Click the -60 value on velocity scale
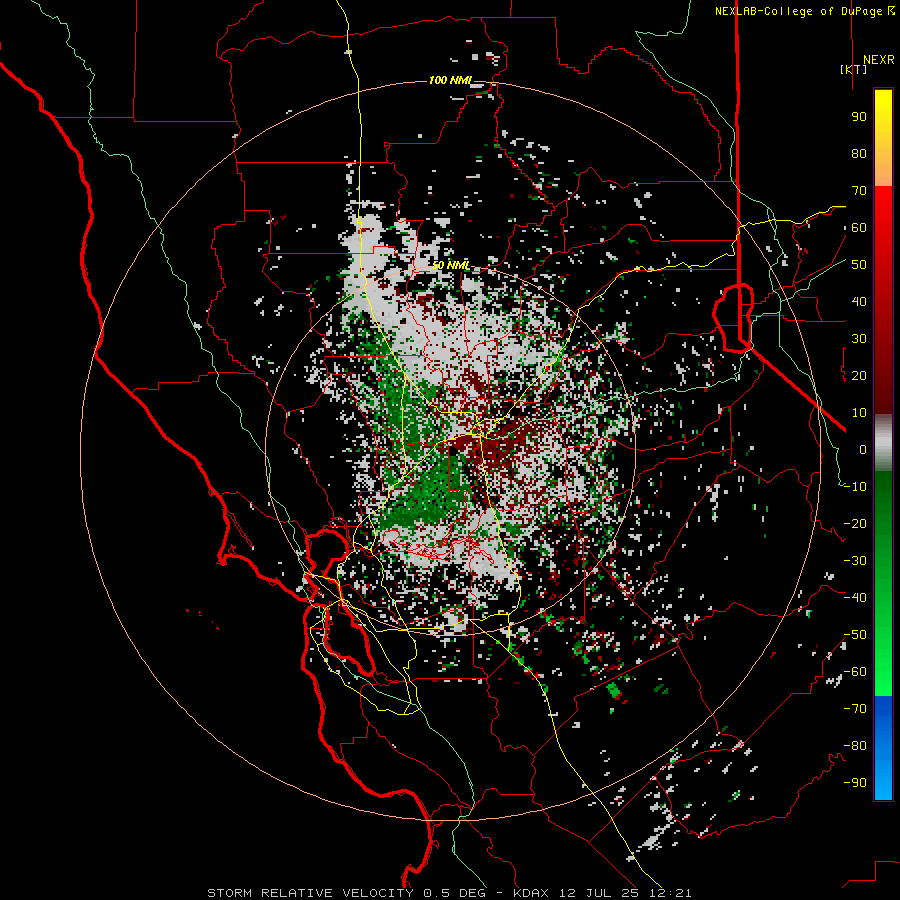This screenshot has height=900, width=900. (x=855, y=672)
